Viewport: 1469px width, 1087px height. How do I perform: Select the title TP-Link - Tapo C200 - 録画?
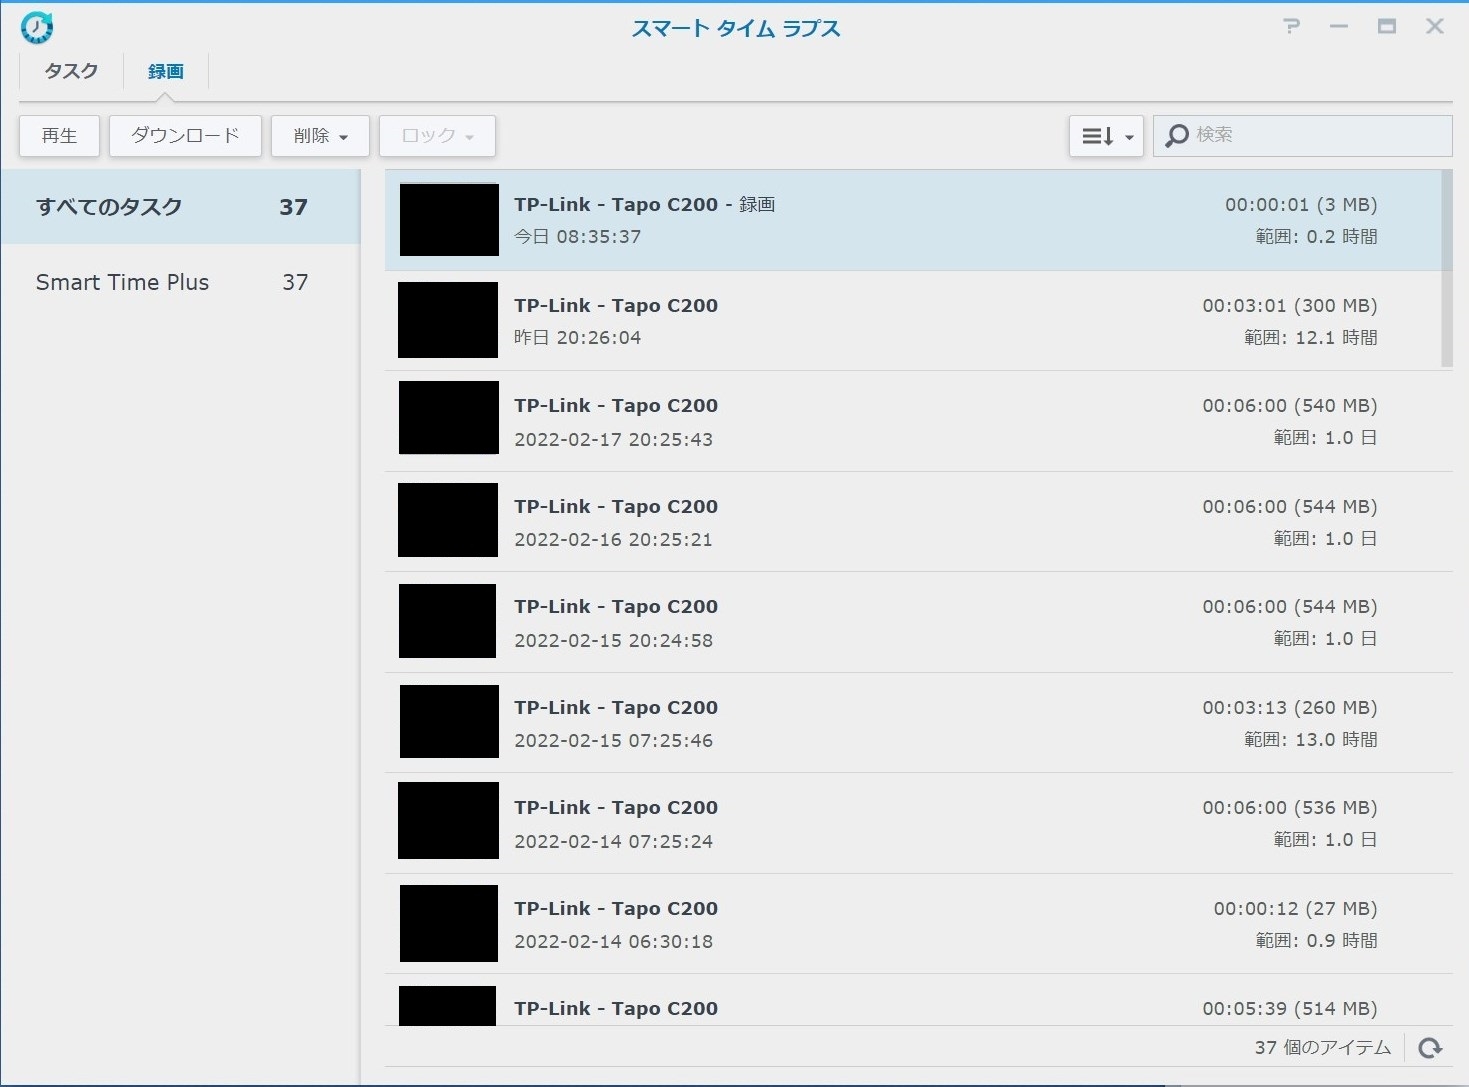644,204
